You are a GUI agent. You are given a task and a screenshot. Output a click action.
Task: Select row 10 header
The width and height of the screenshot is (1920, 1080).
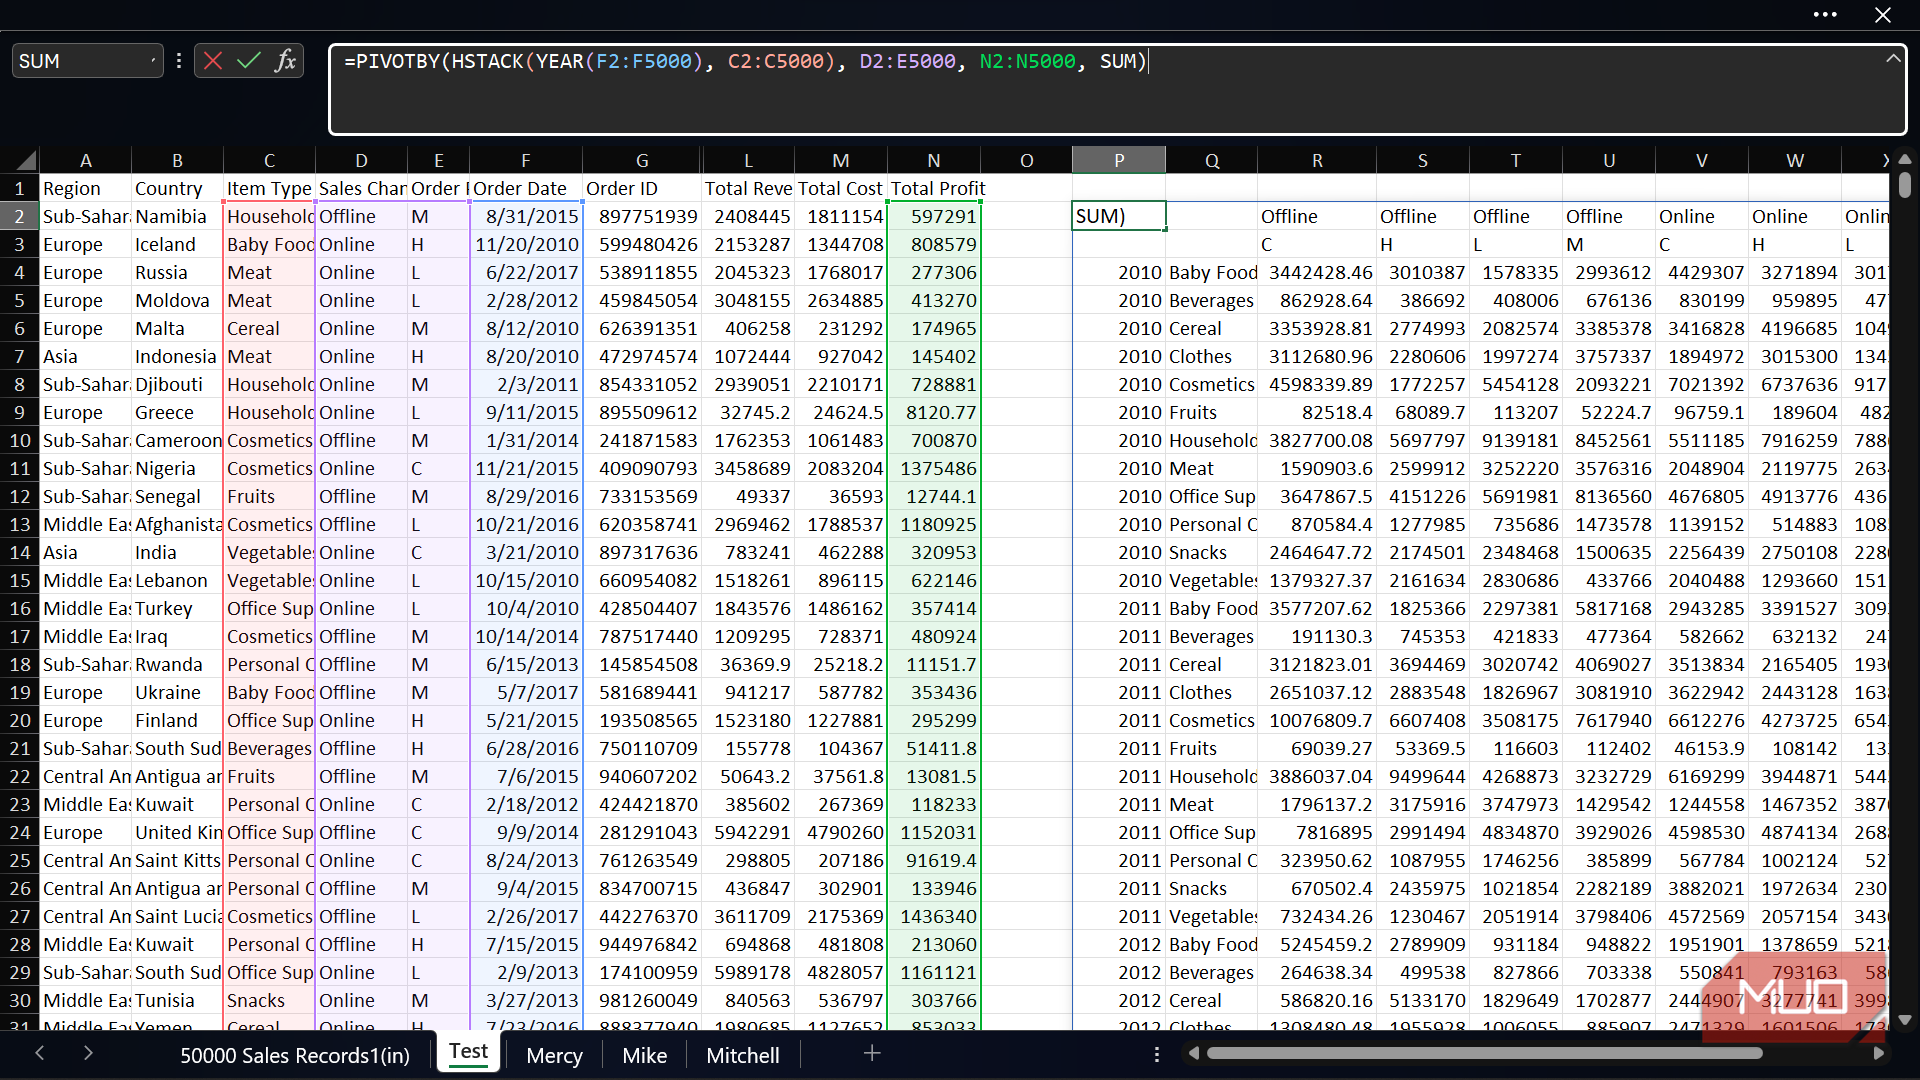click(x=20, y=440)
